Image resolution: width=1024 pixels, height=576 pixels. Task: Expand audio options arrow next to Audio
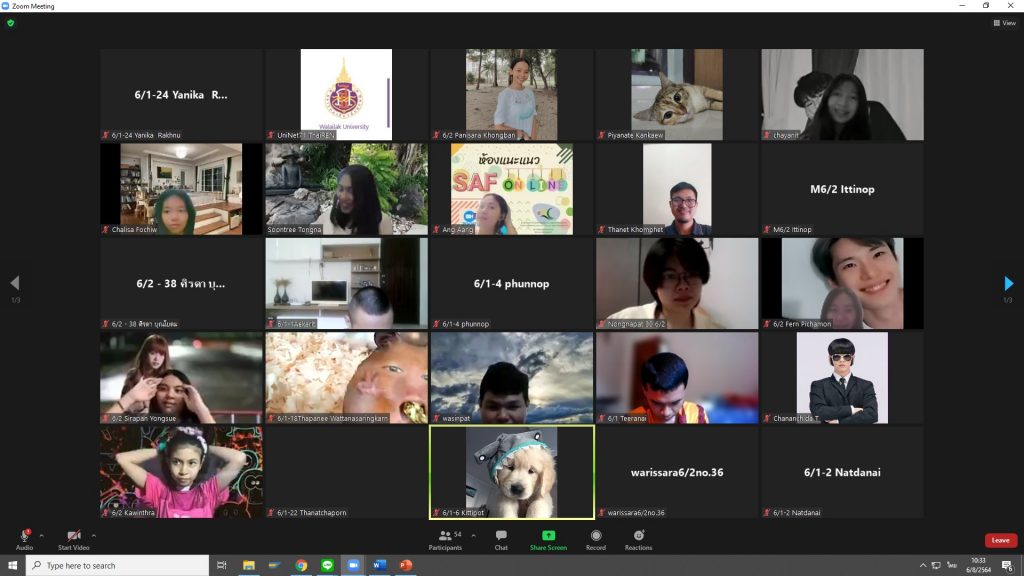(41, 535)
